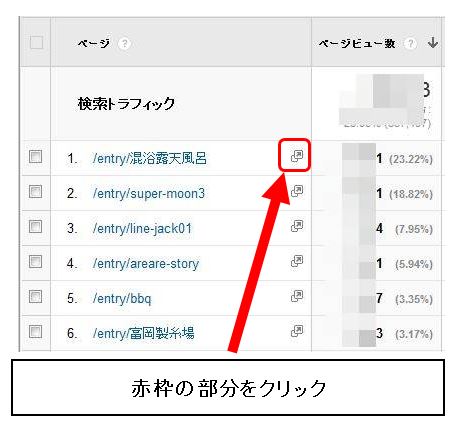The height and width of the screenshot is (427, 458).
Task: Follow the /entry/line-jack01 link
Action: click(142, 229)
